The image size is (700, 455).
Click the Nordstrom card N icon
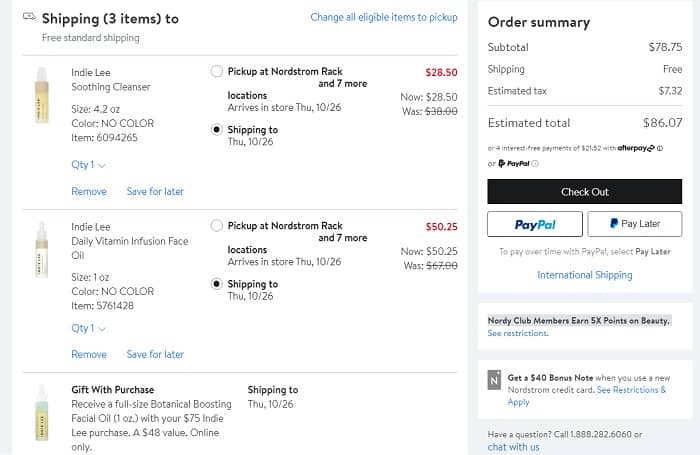493,380
